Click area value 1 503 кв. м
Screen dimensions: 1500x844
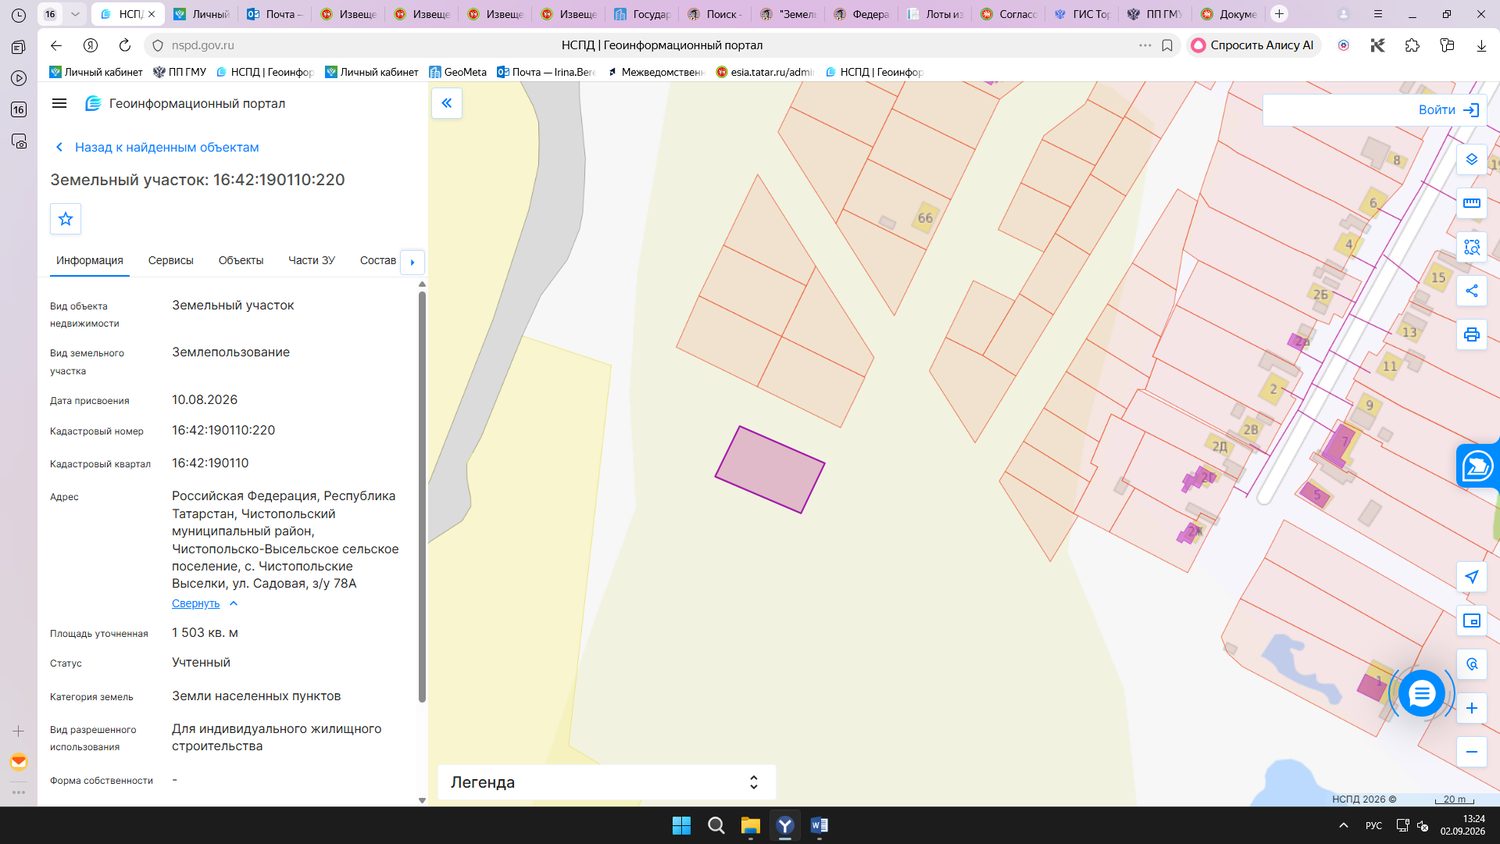coord(205,633)
